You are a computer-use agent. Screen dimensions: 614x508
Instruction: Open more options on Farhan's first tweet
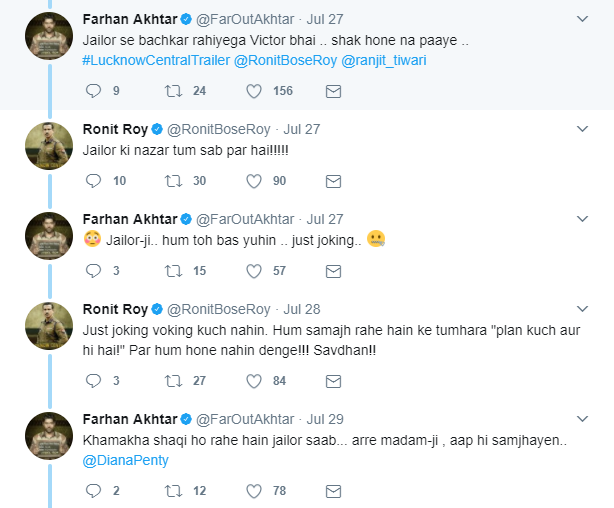583,19
